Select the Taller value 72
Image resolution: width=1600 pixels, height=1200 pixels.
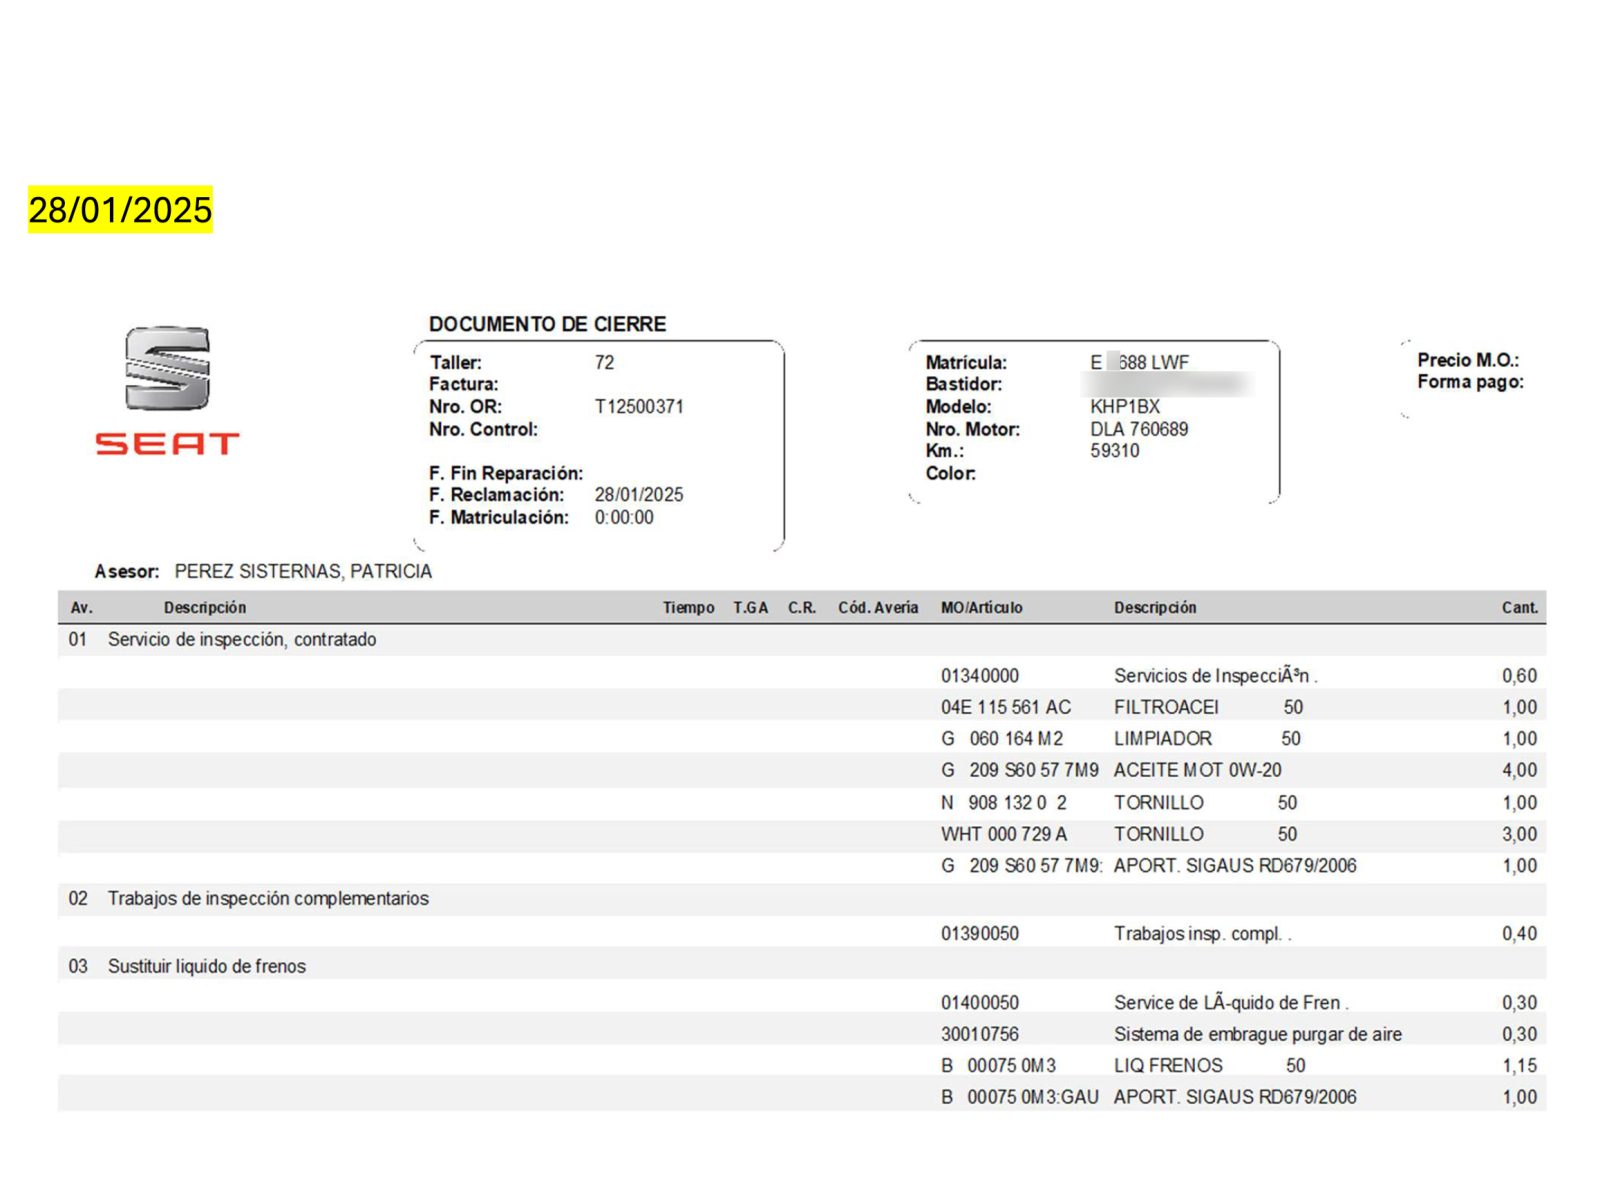tap(604, 363)
